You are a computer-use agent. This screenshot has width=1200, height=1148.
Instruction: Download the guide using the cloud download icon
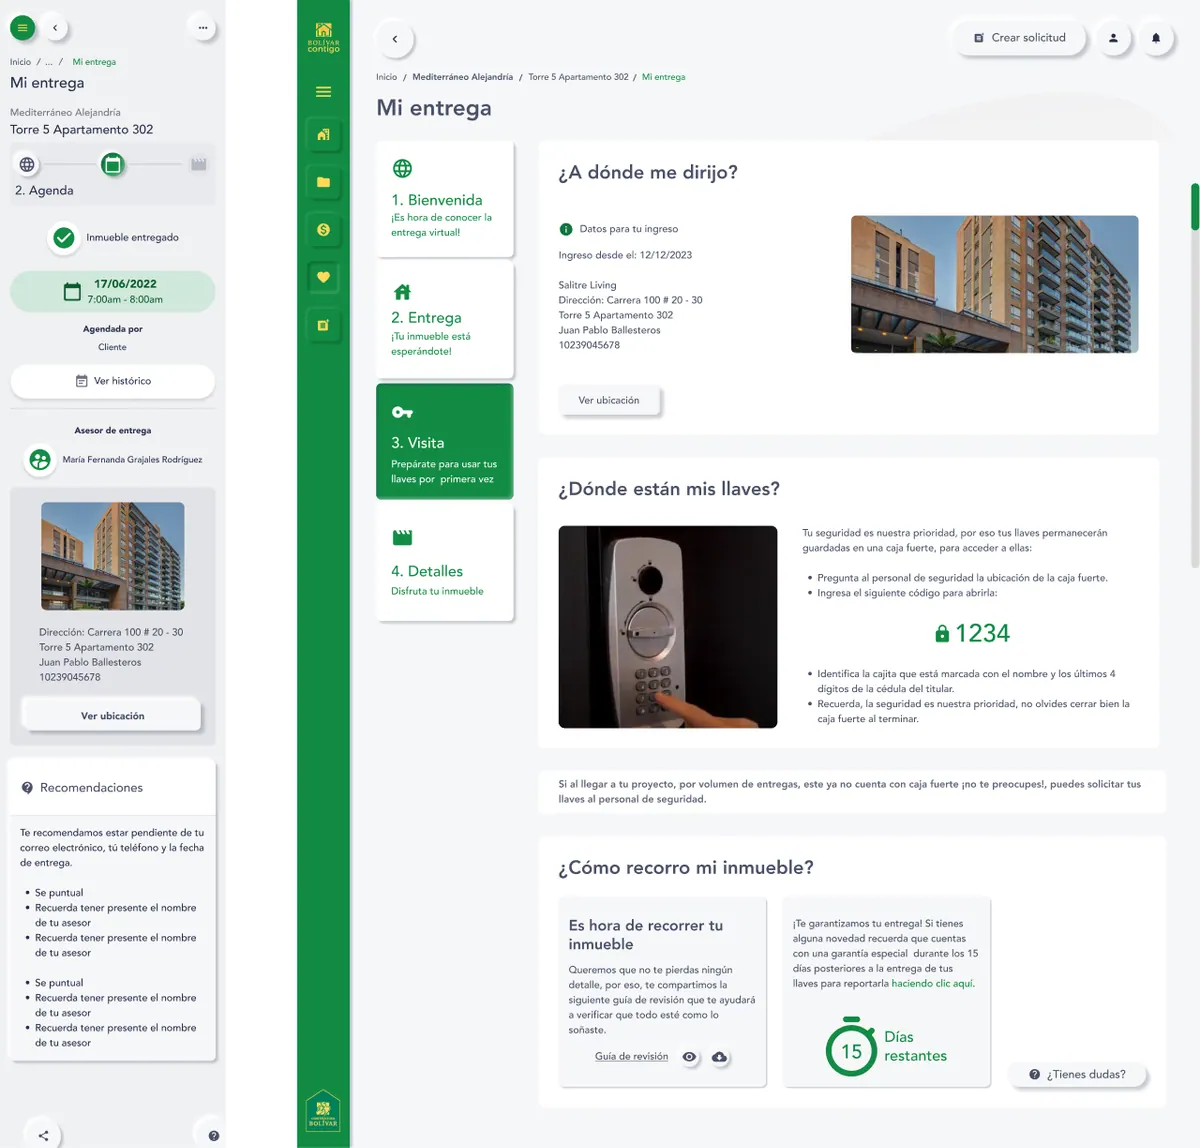pos(719,1057)
